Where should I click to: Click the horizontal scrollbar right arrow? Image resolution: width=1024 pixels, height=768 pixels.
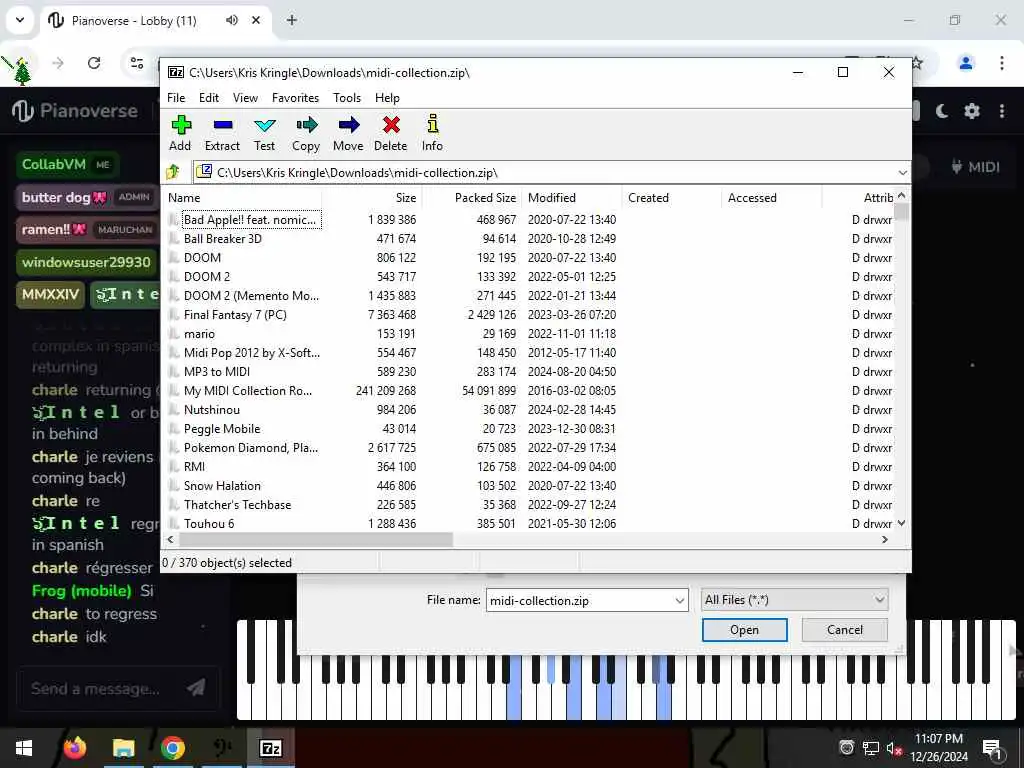click(885, 539)
